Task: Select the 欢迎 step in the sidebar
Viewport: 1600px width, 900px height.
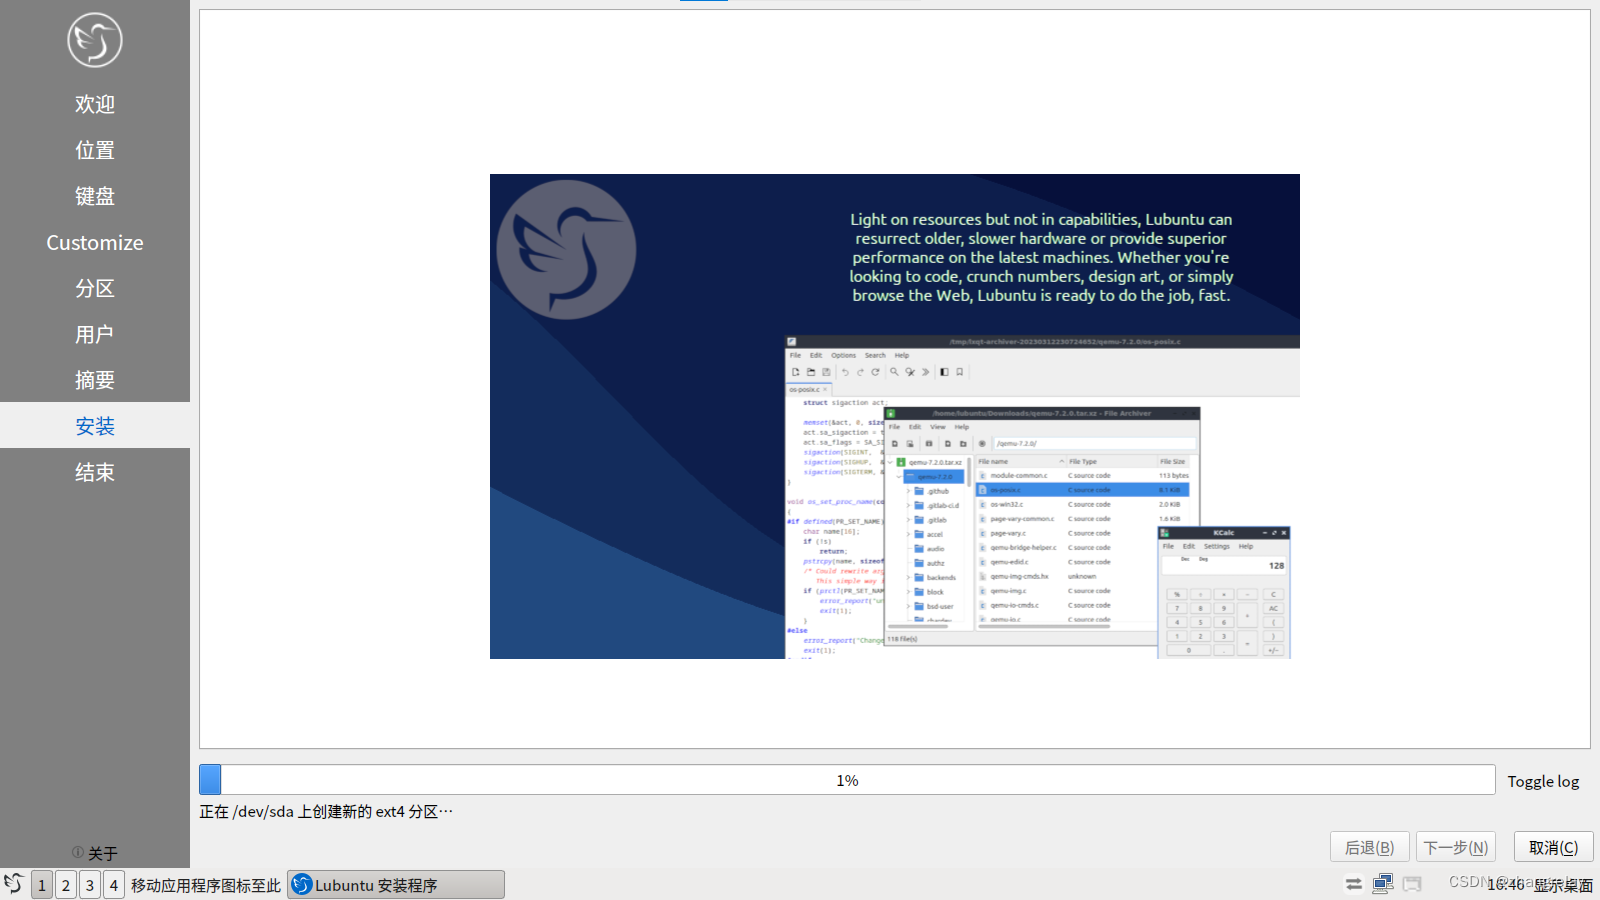Action: (x=95, y=104)
